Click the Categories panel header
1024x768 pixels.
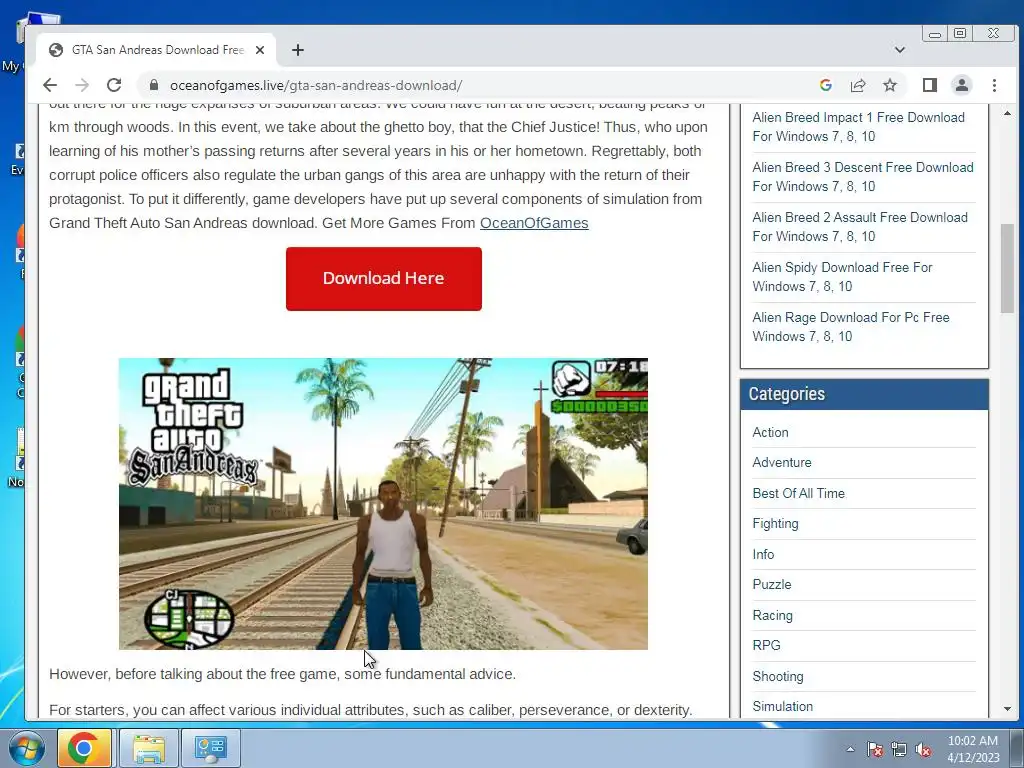tap(864, 394)
